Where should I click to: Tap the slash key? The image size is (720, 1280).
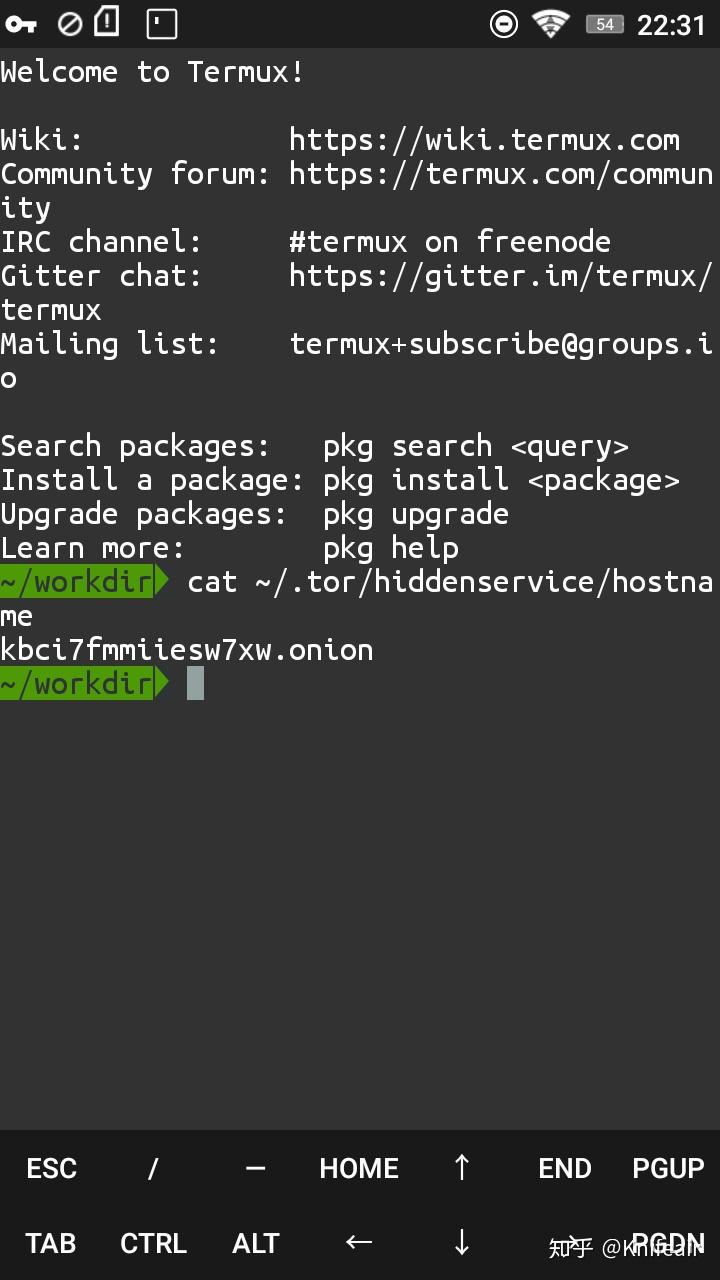click(x=153, y=1168)
